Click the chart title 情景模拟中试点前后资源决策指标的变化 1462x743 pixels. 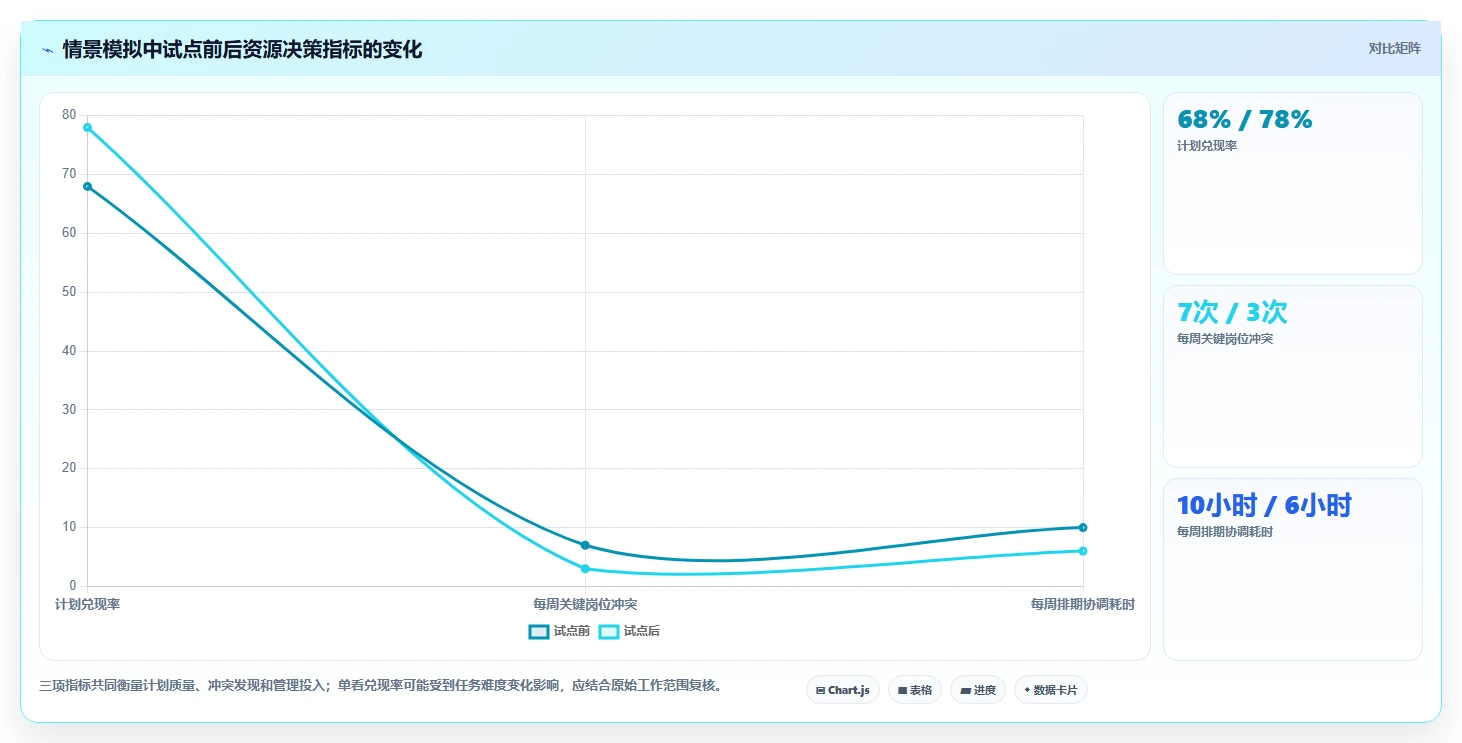(x=242, y=50)
